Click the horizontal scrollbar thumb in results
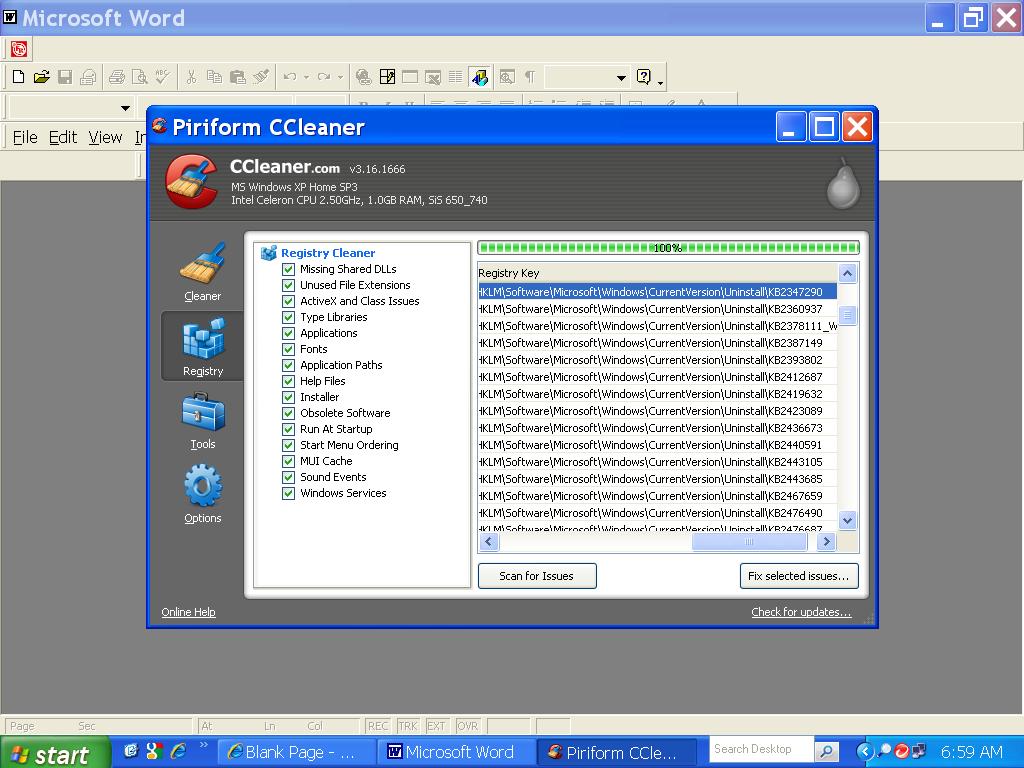Image resolution: width=1024 pixels, height=768 pixels. pos(749,542)
